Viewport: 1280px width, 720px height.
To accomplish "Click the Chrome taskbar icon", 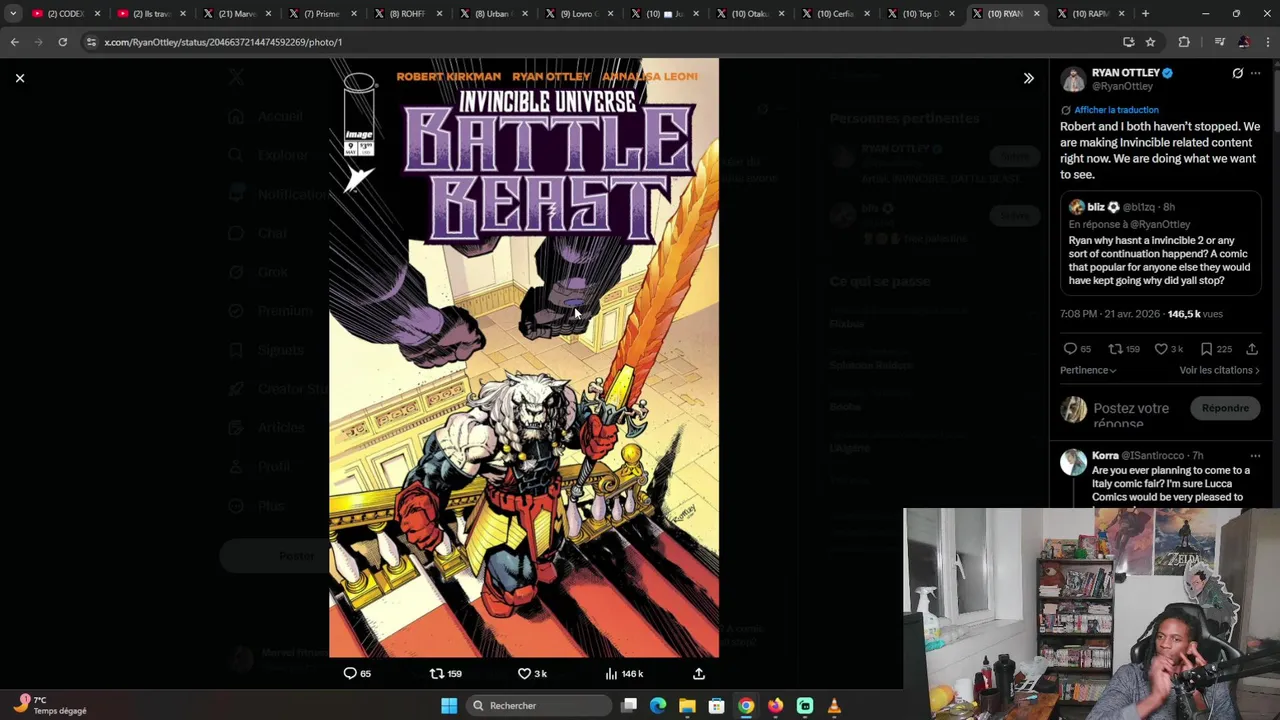I will pos(746,706).
